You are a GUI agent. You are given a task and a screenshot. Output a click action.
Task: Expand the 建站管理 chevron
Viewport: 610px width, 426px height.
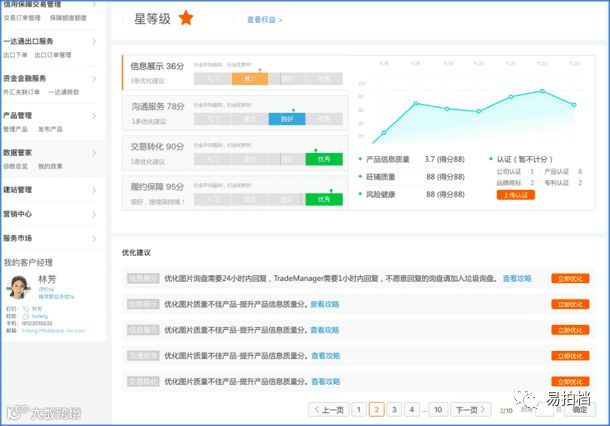click(x=94, y=190)
